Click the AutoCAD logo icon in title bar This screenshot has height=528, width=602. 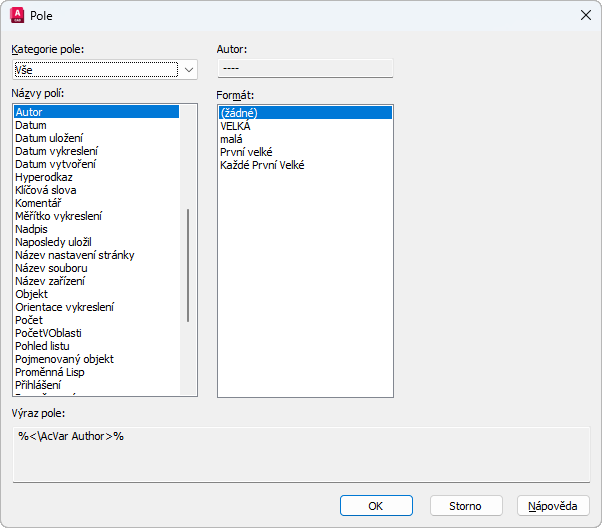click(16, 16)
